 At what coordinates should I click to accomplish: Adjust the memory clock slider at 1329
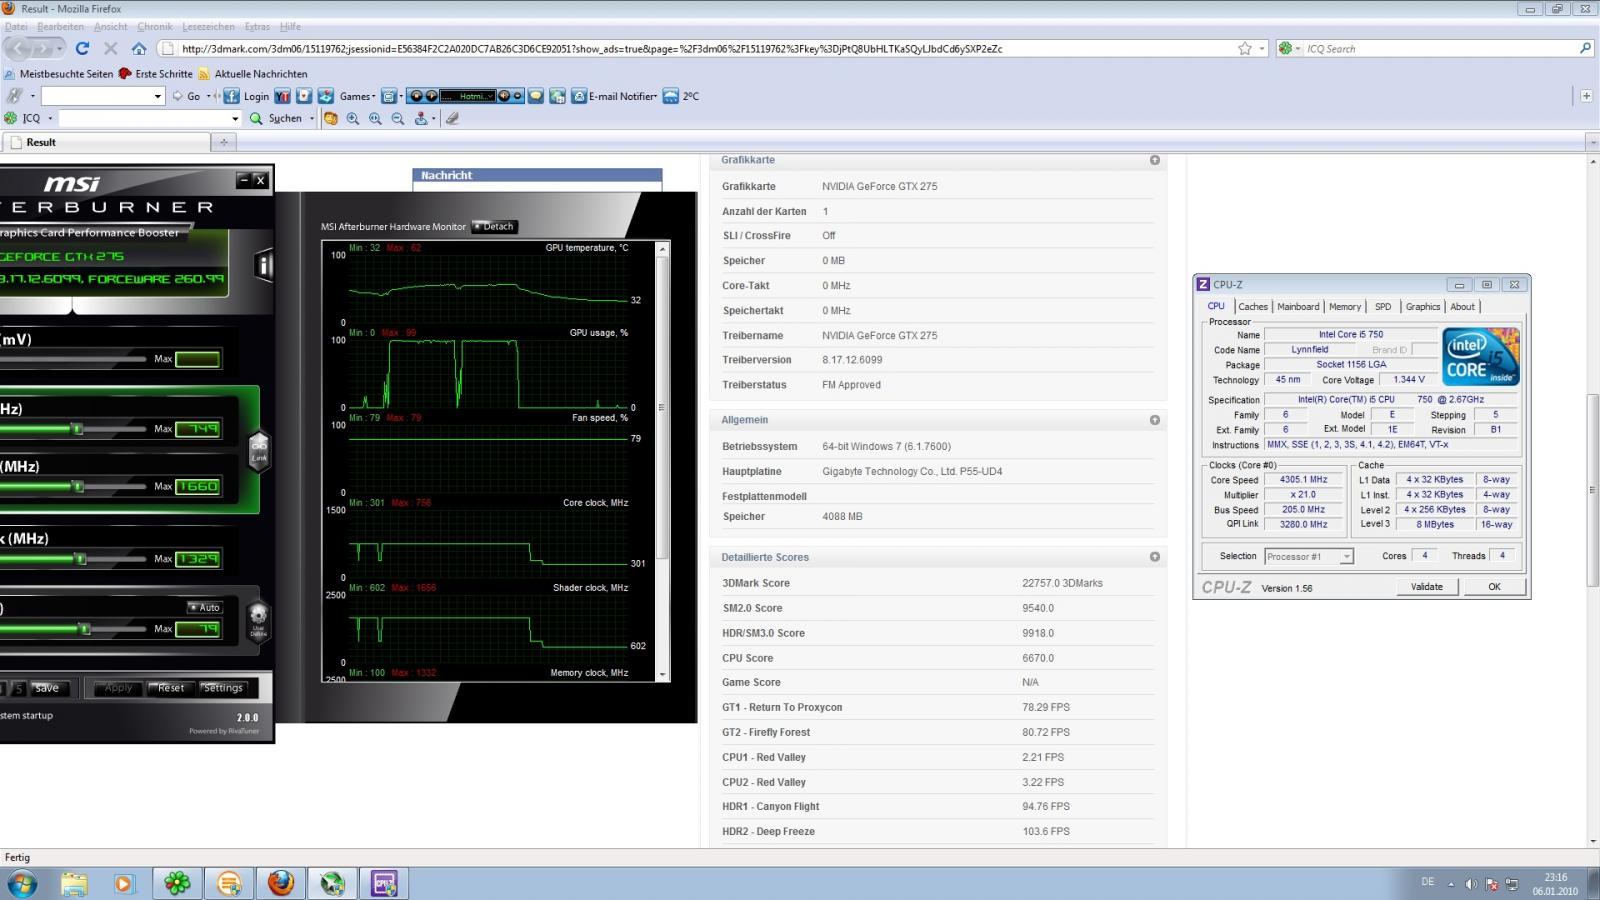(81, 559)
